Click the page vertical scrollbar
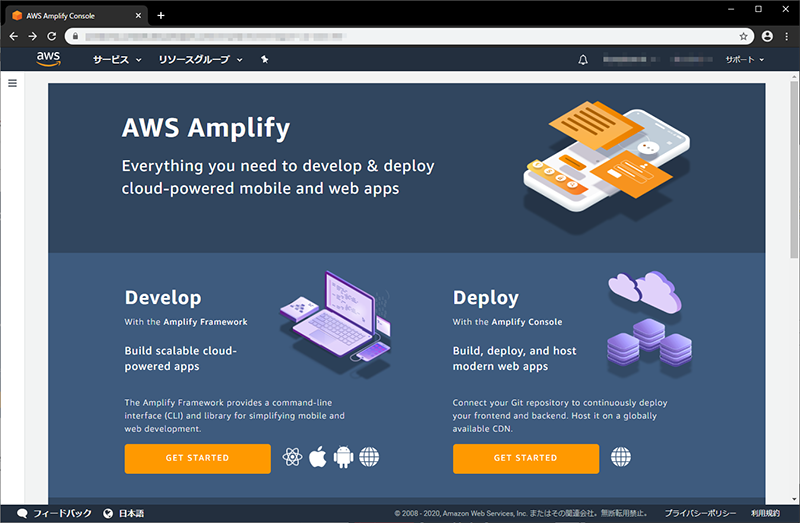Image resolution: width=800 pixels, height=523 pixels. tap(794, 169)
